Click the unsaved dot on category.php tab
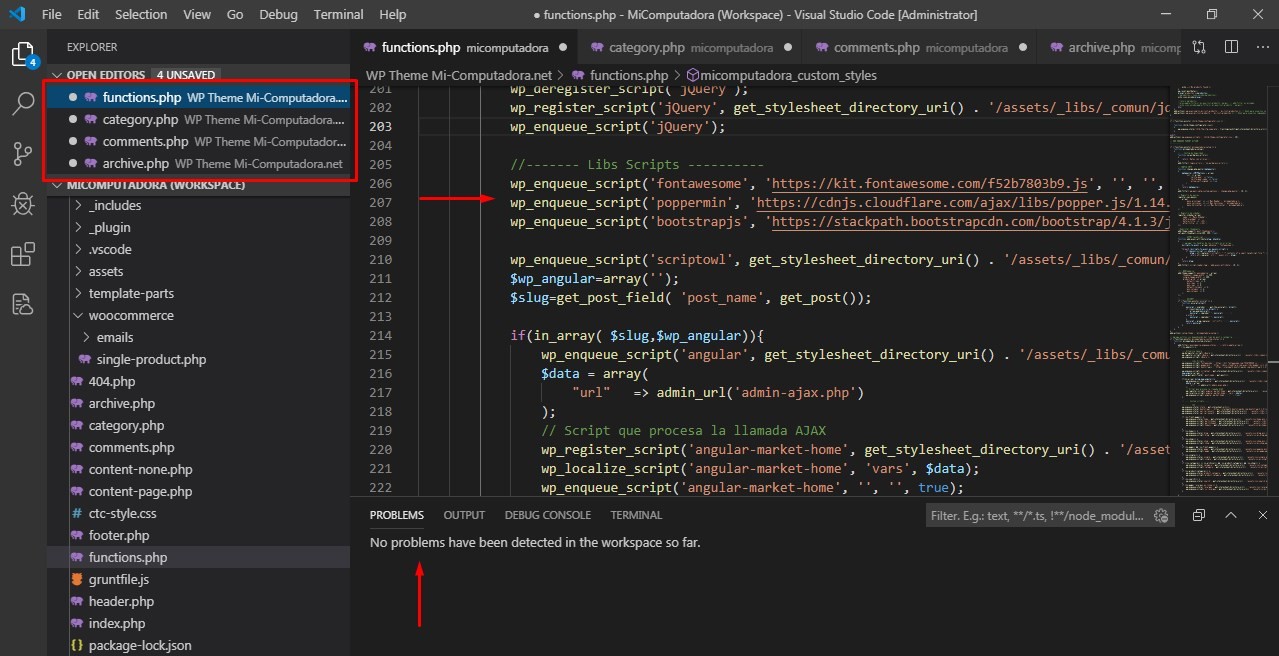 coord(789,47)
